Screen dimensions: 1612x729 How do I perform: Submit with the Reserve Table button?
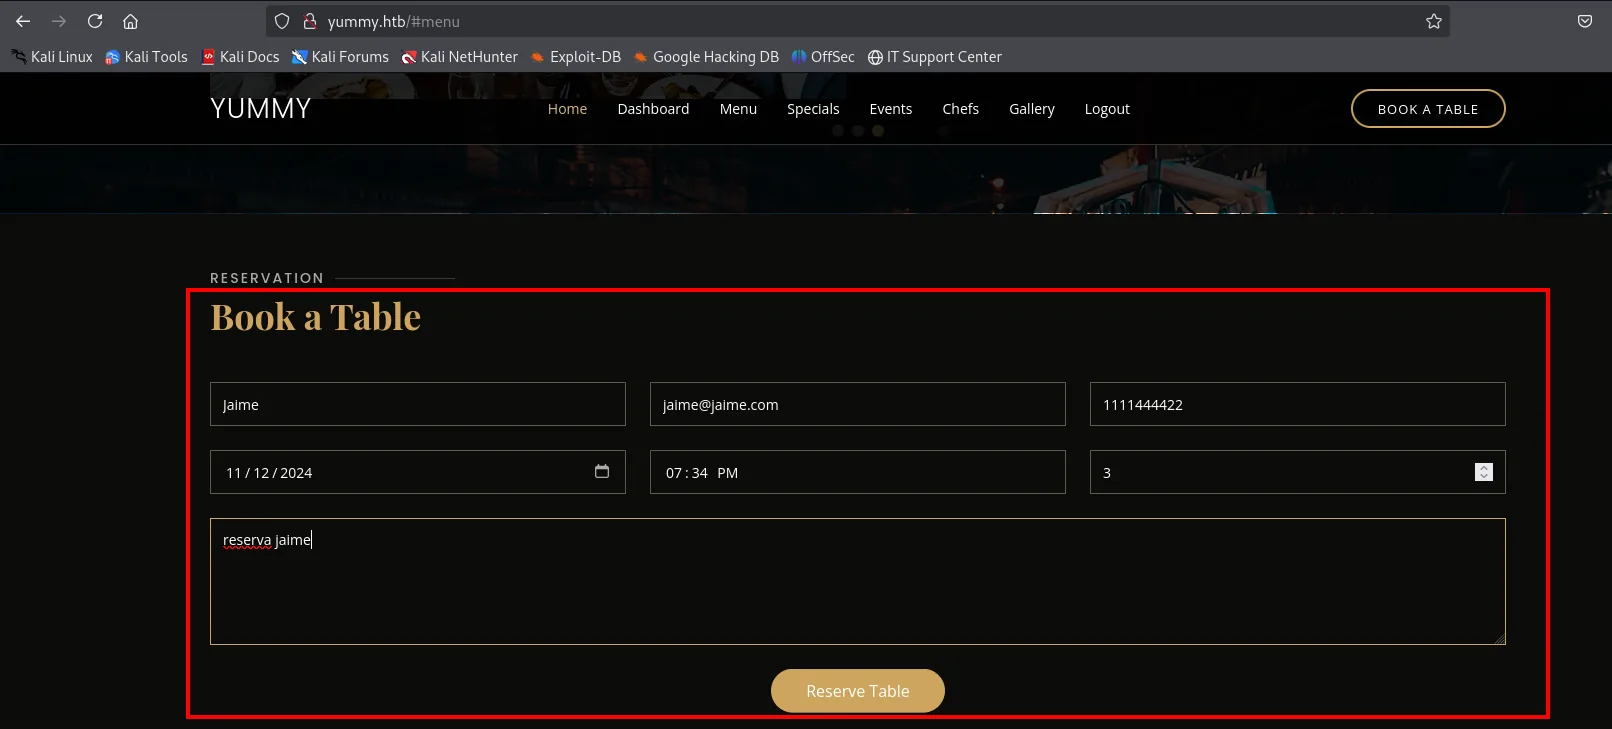point(858,691)
